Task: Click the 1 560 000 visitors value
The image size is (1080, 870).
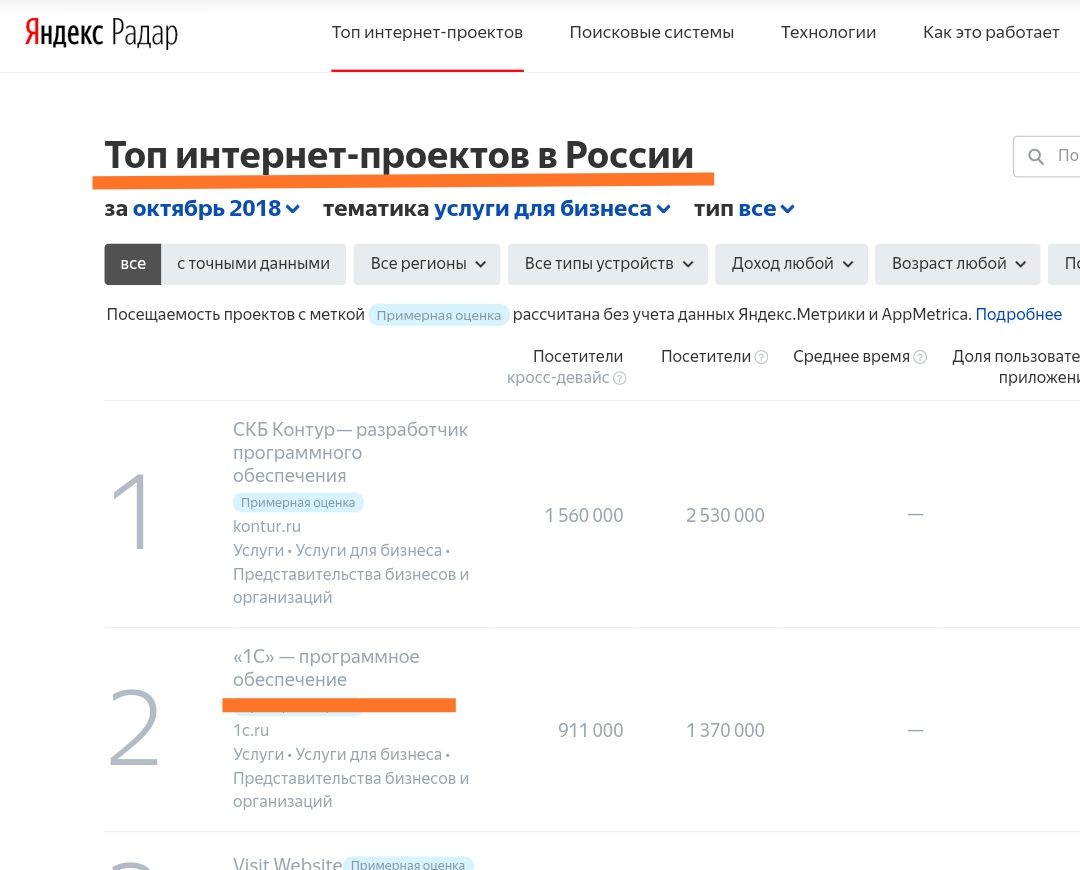Action: coord(583,515)
